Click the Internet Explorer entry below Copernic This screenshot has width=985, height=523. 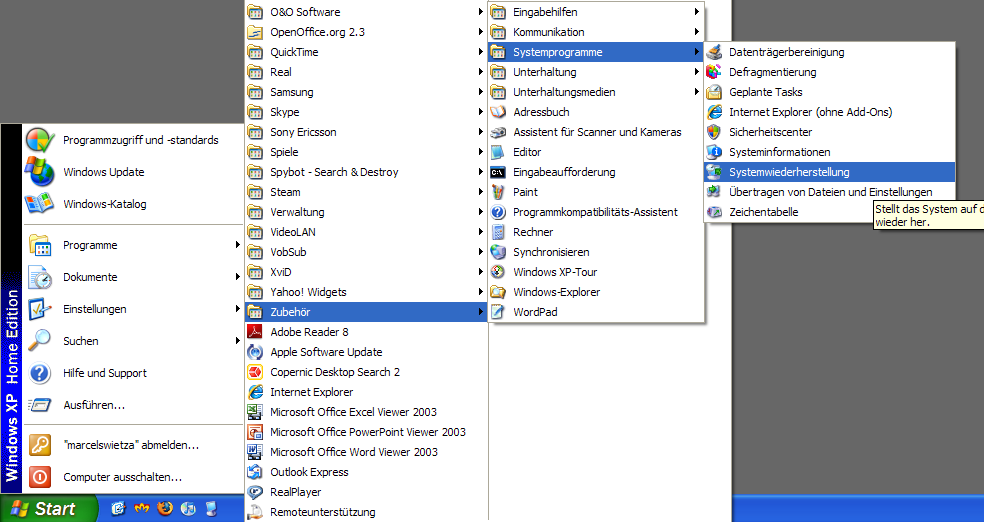366,392
